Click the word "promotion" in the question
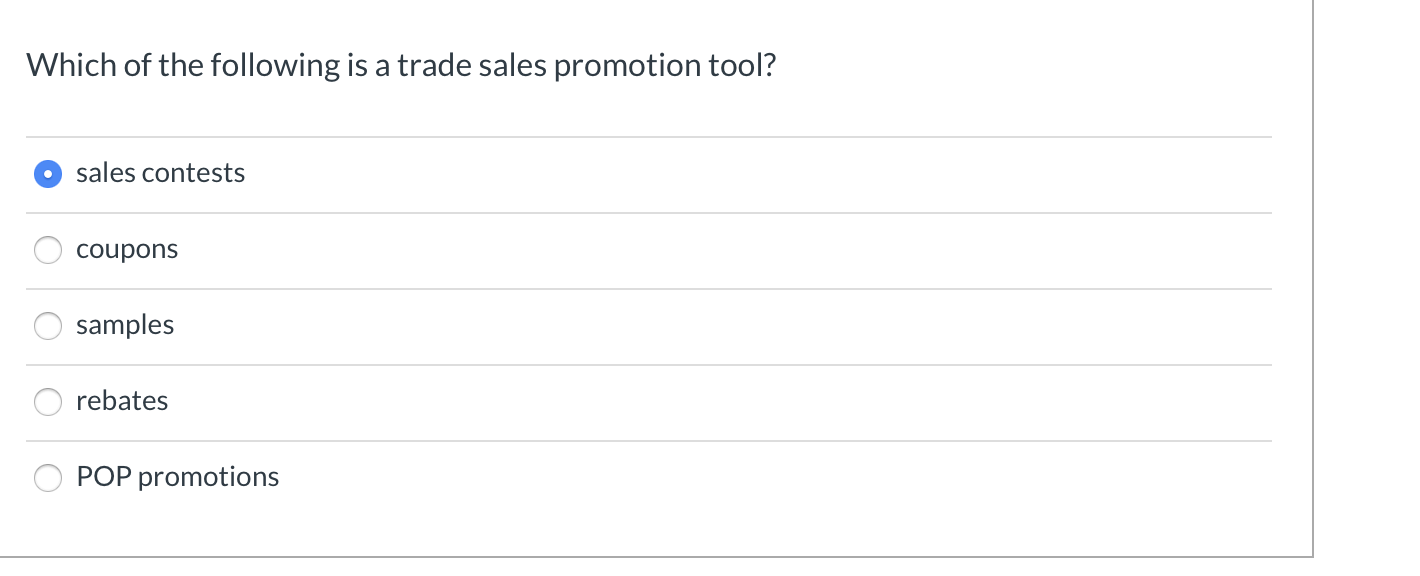Viewport: 1420px width, 576px height. pos(623,66)
